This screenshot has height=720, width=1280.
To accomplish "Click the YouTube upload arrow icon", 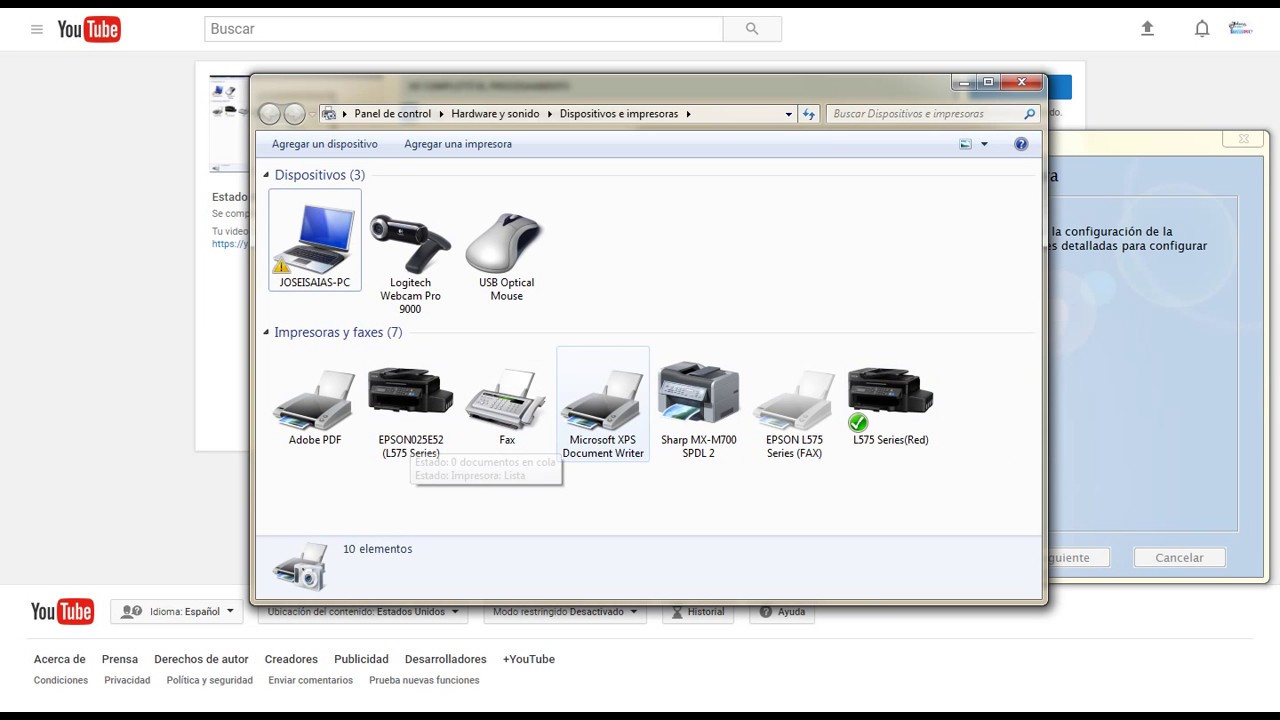I will (1147, 29).
